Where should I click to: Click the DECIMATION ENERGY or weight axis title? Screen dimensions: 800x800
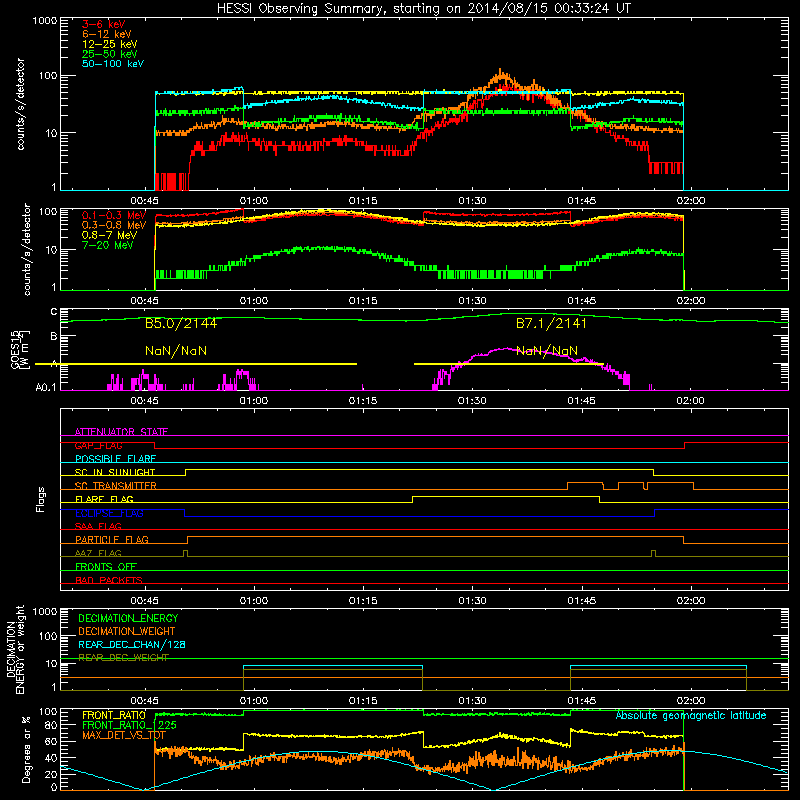[15, 649]
